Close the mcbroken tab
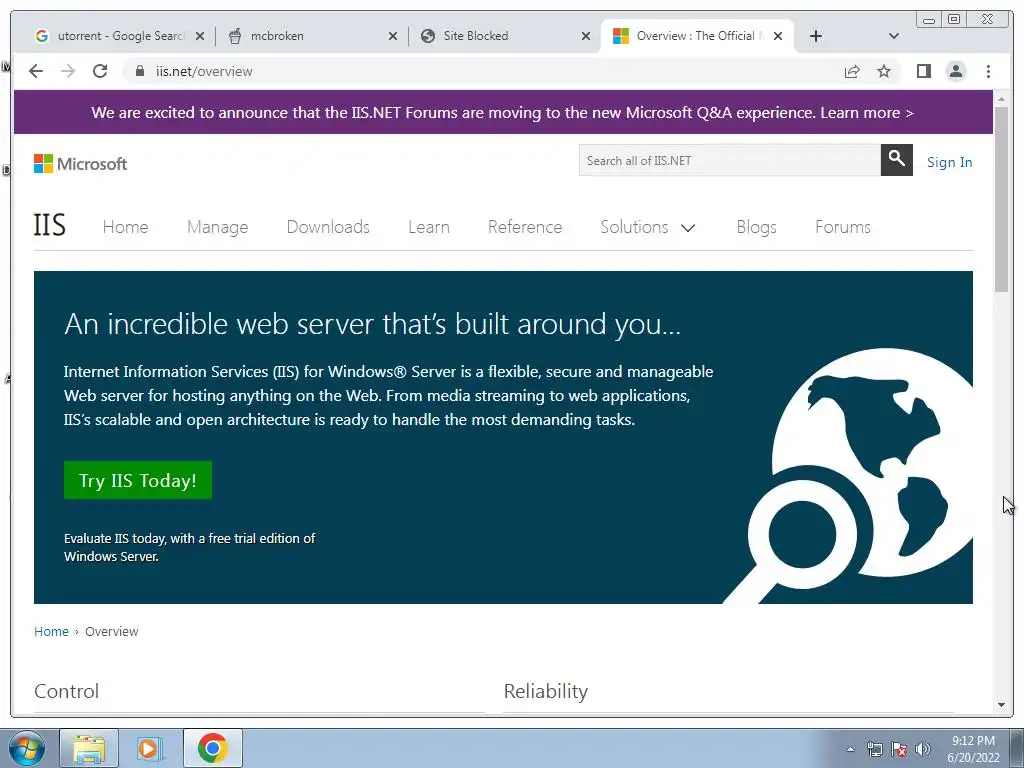 (392, 36)
